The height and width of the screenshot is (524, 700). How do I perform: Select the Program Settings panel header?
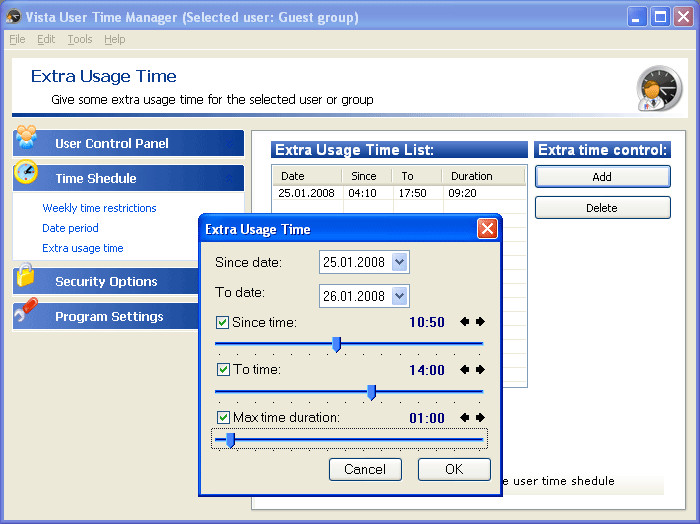tap(106, 316)
